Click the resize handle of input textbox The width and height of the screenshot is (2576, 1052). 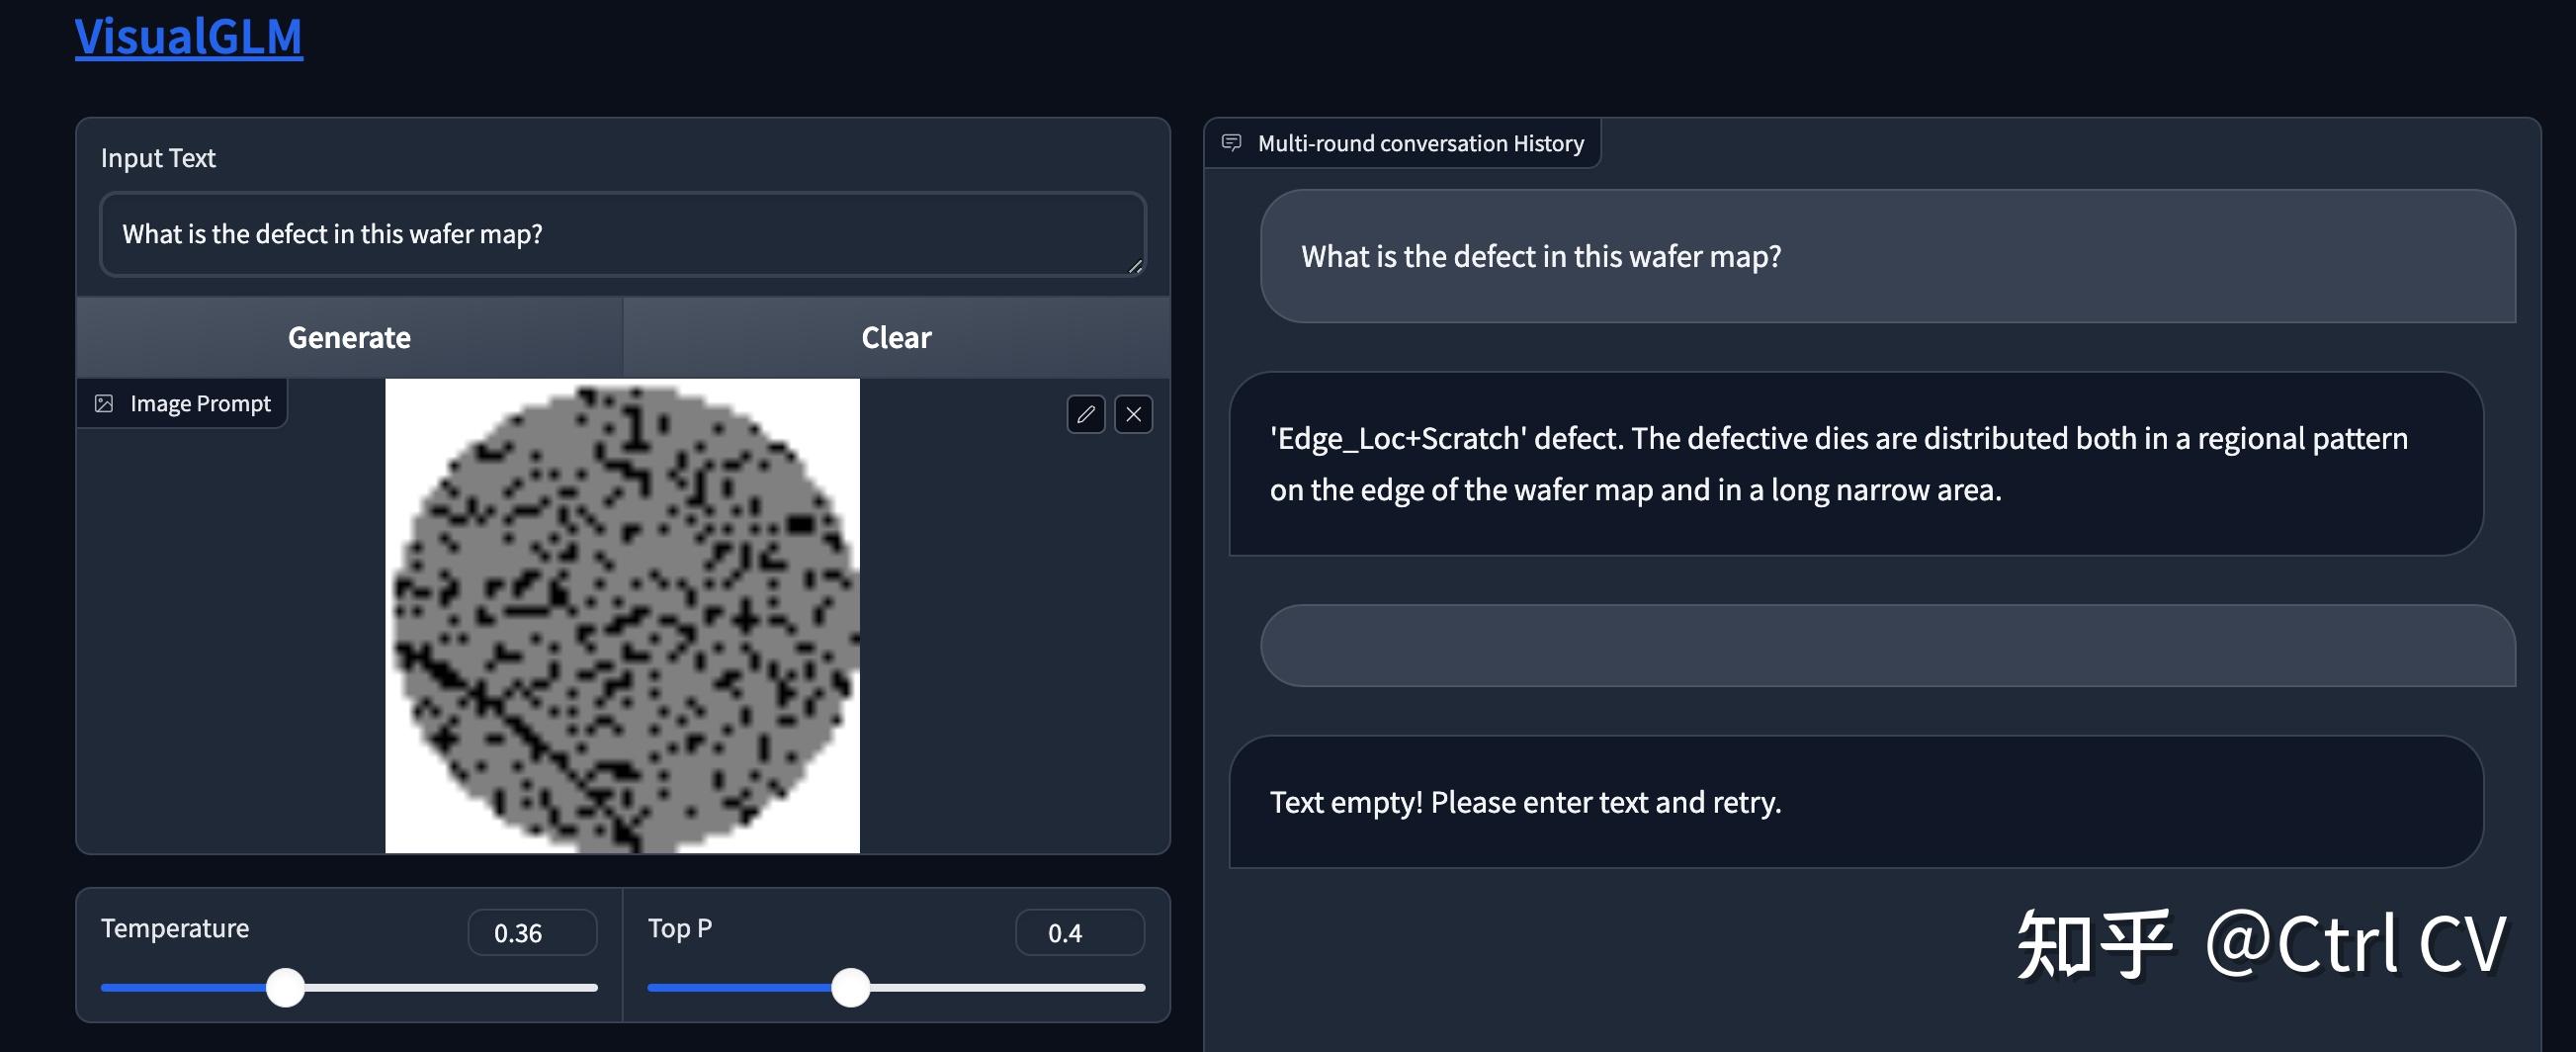(1135, 266)
